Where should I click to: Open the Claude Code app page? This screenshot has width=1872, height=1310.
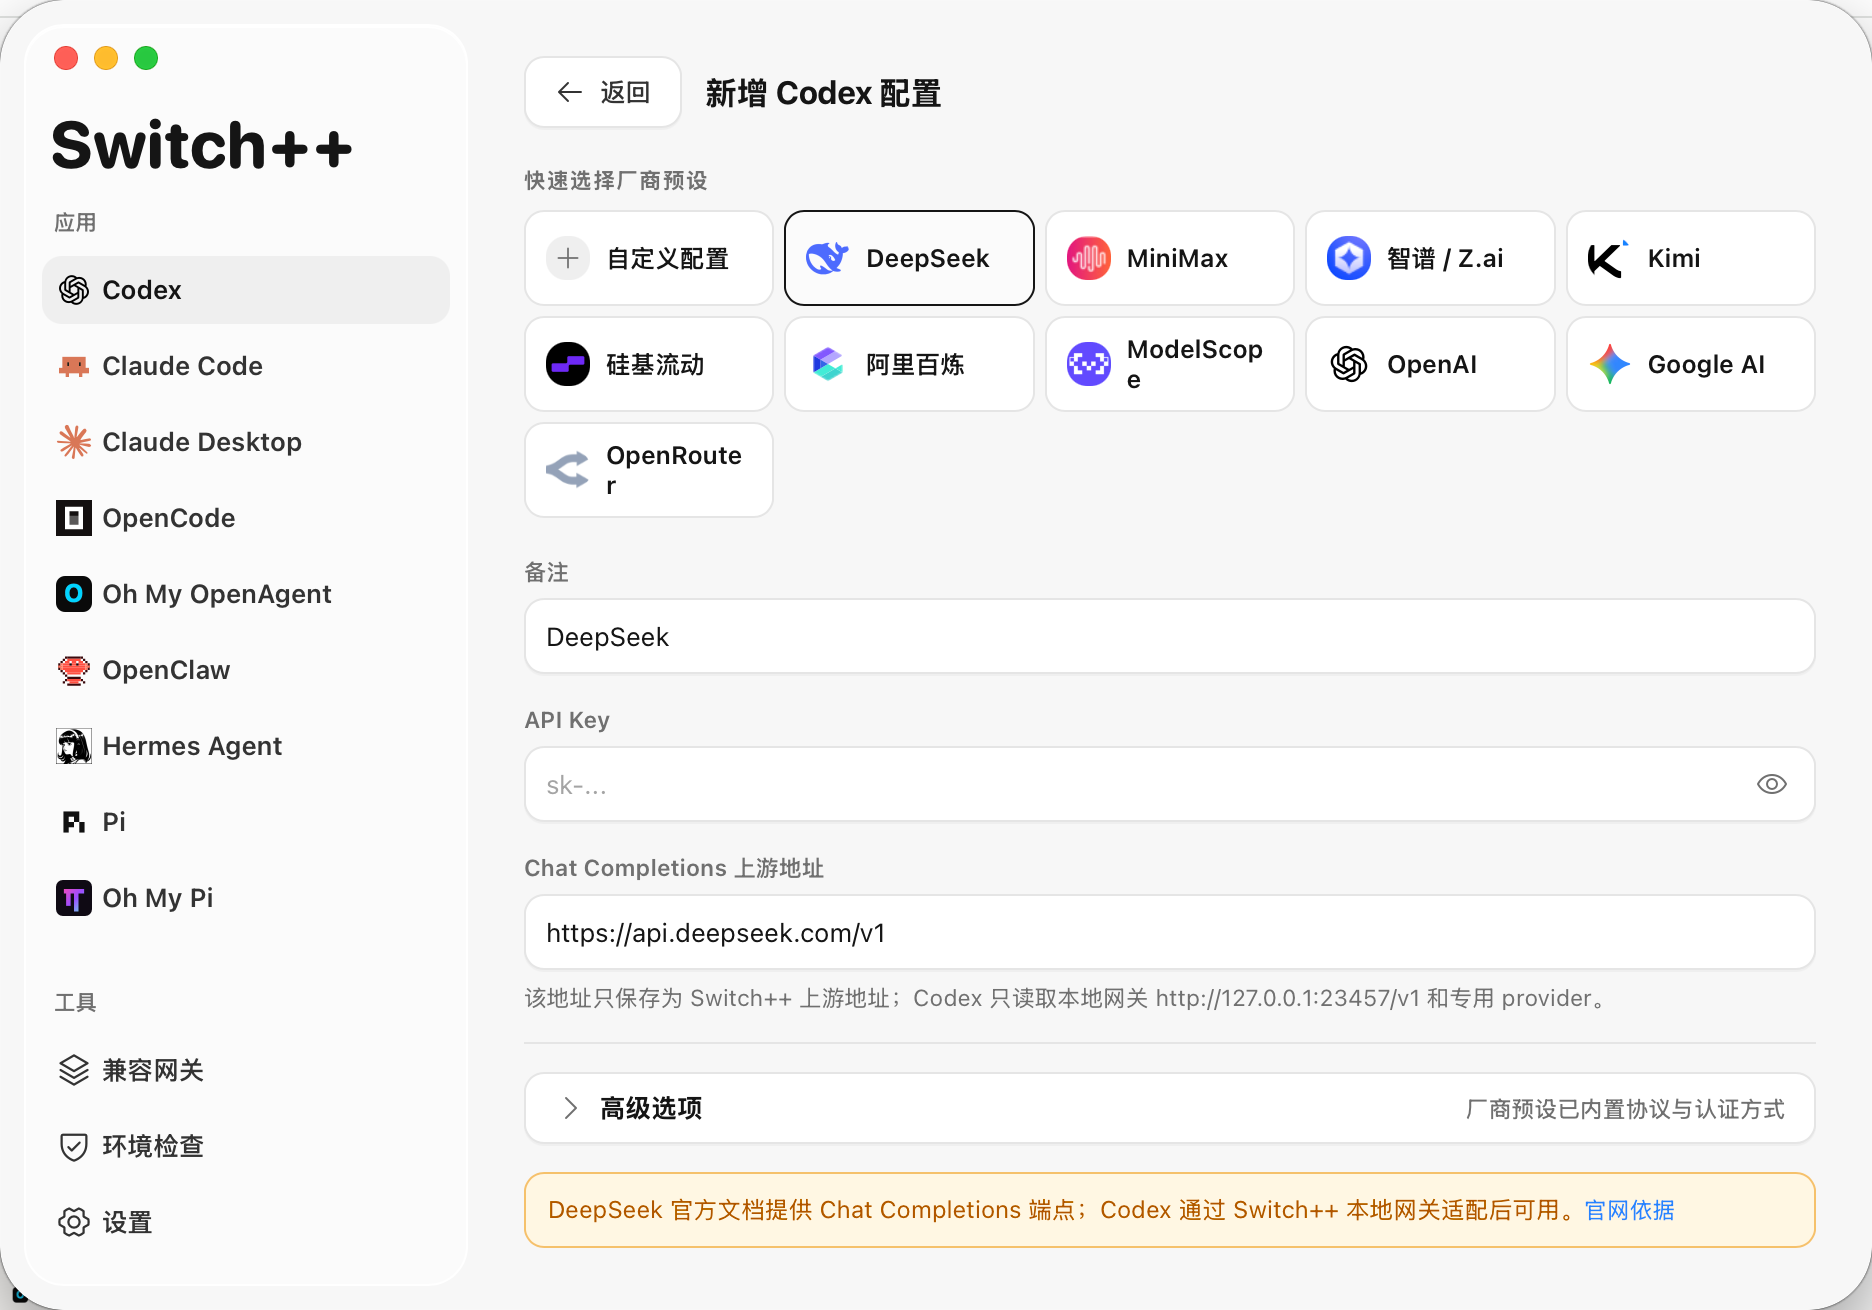[x=246, y=366]
